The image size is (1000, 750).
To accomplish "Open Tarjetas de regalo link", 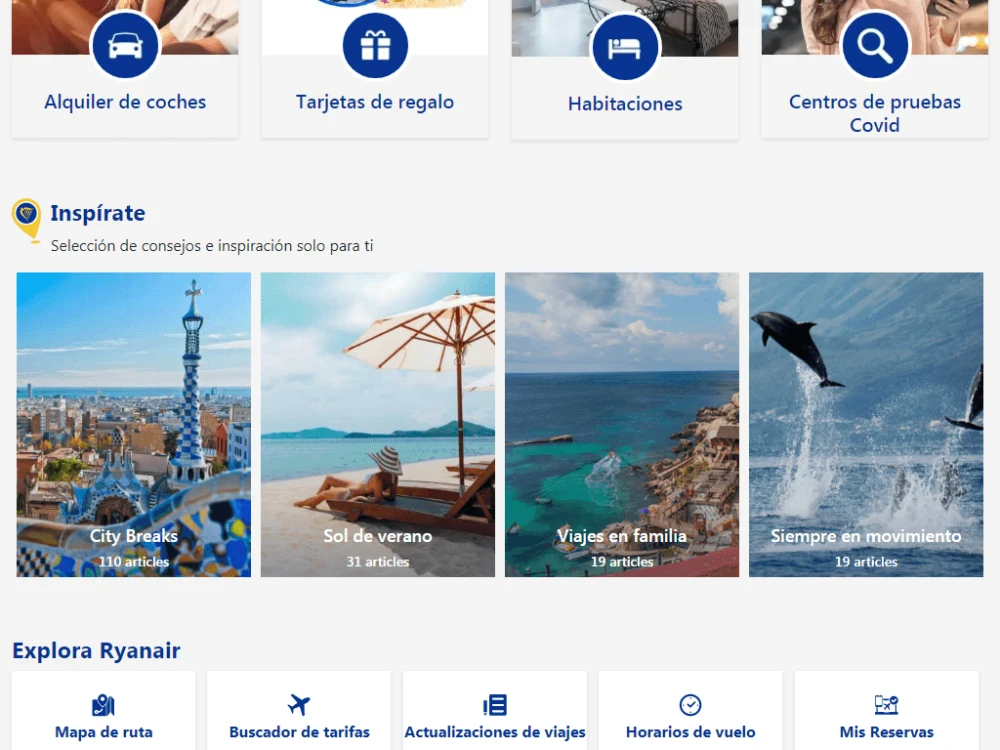I will [x=375, y=102].
